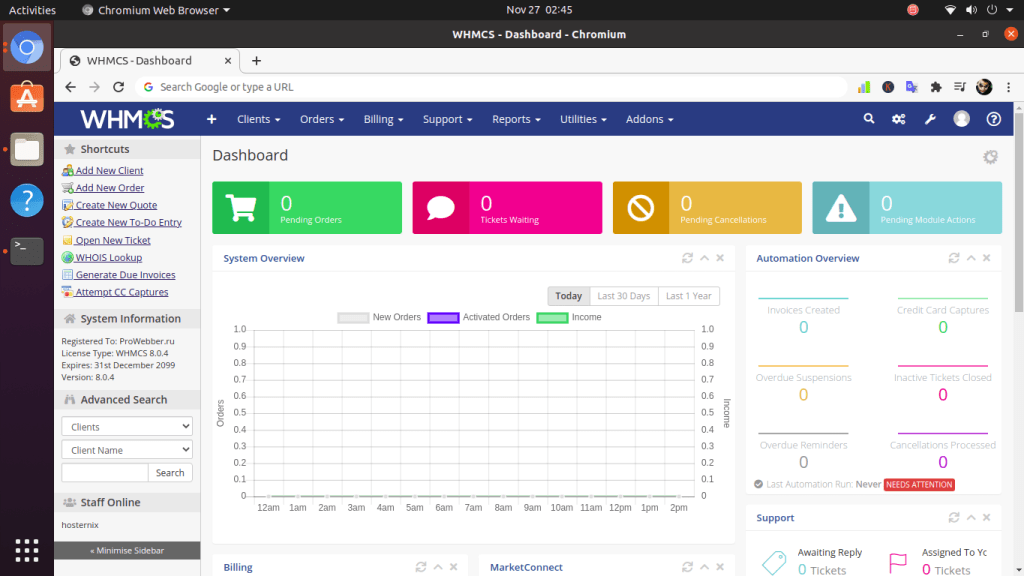Click the NEEDS ATTENTION badge

click(919, 485)
